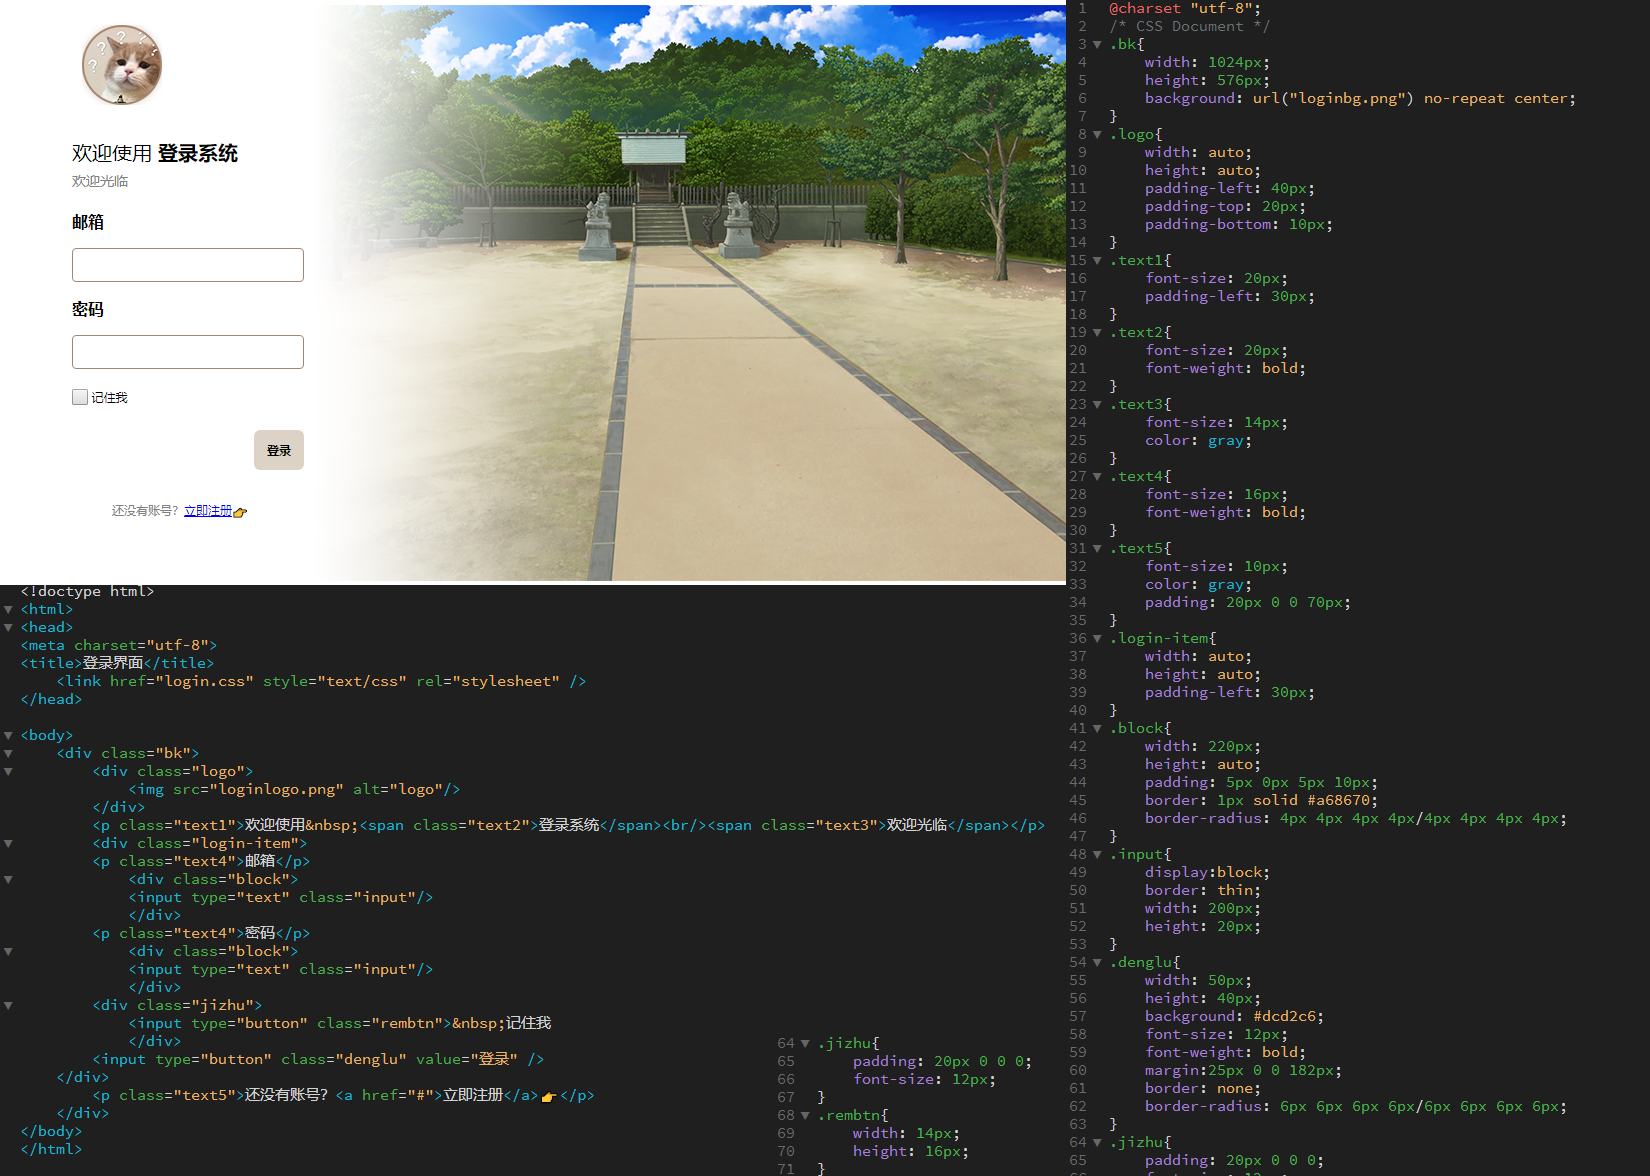Enable the 记住我 checkbox
Image resolution: width=1650 pixels, height=1176 pixels.
coord(80,397)
